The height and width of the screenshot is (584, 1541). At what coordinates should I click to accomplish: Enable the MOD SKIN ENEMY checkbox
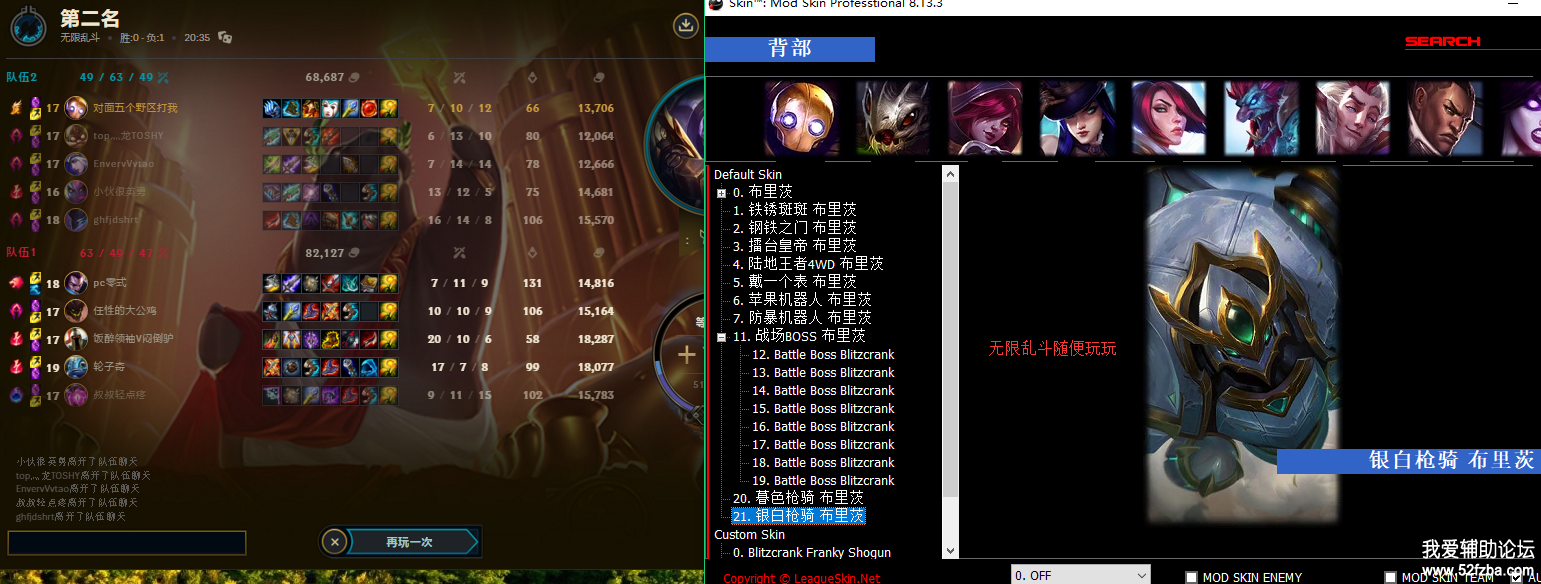click(x=1191, y=577)
